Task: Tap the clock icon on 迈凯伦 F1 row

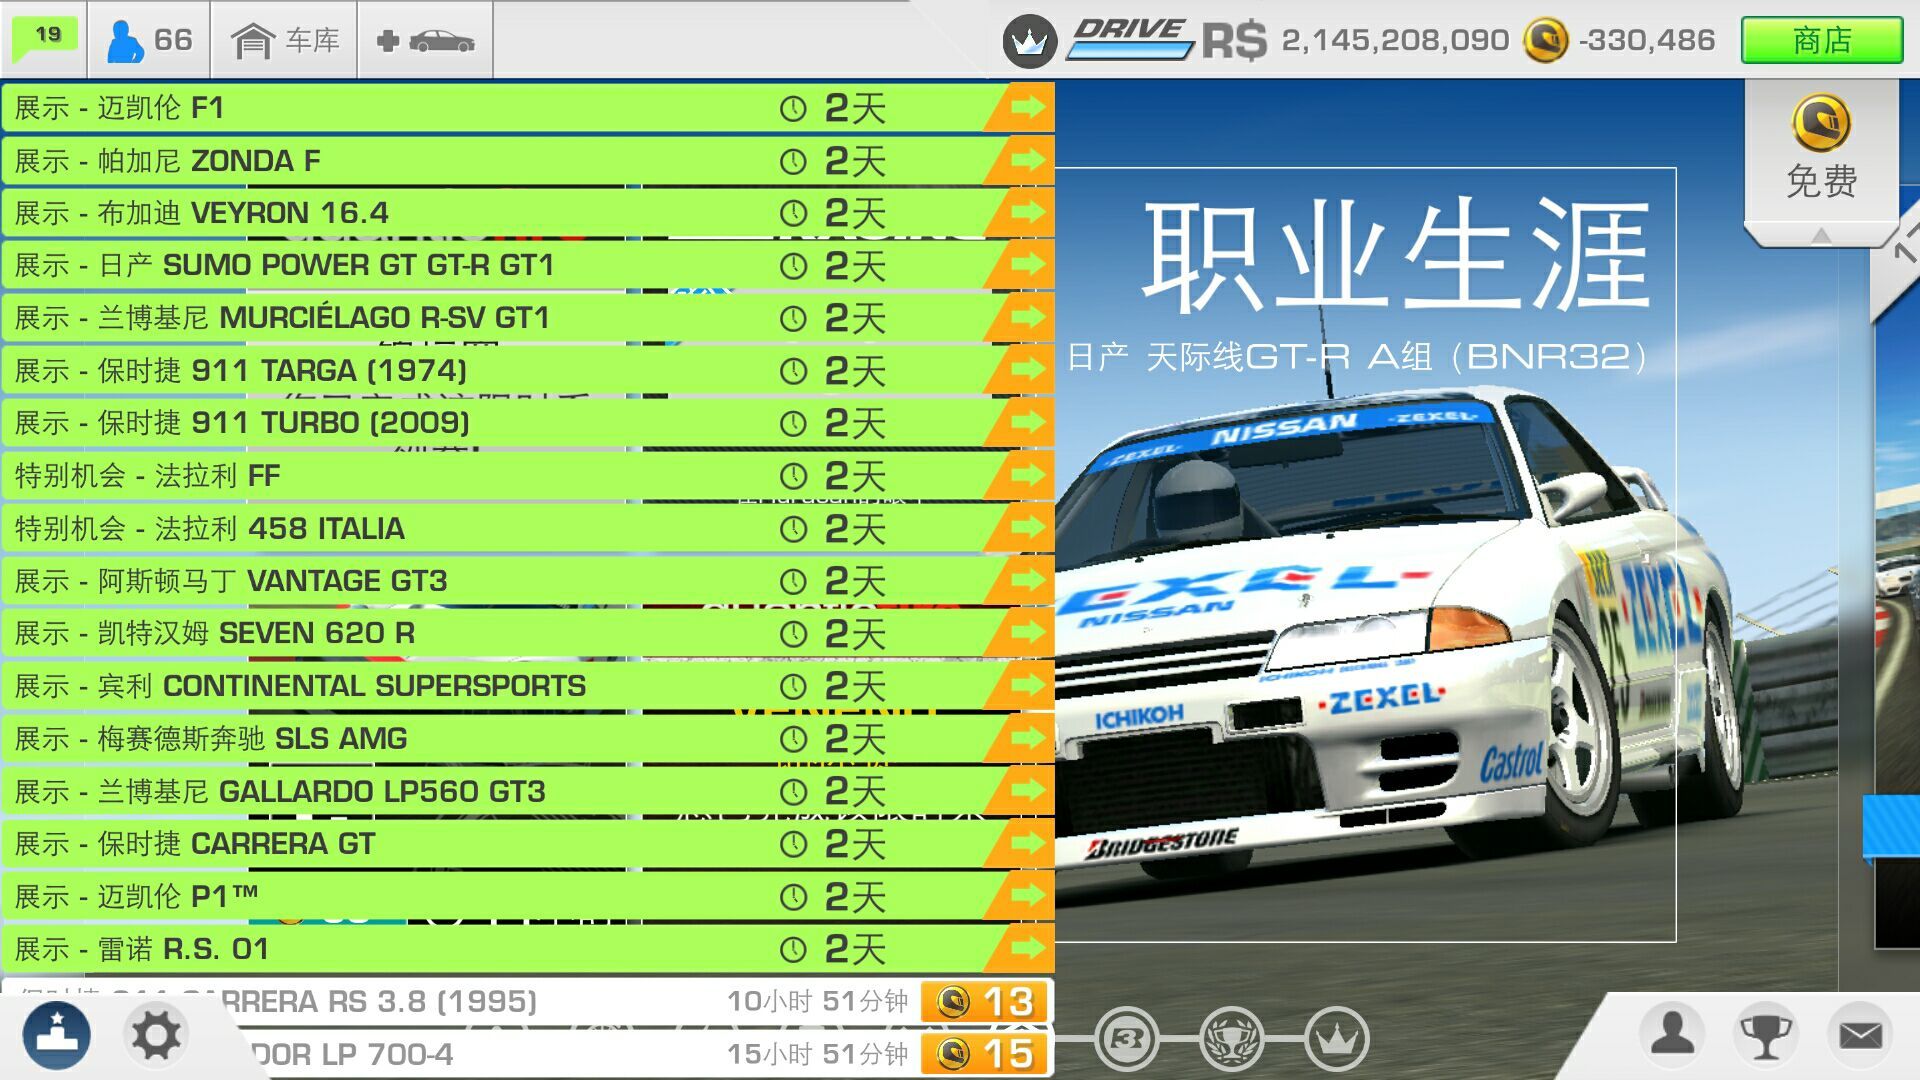Action: pos(793,108)
